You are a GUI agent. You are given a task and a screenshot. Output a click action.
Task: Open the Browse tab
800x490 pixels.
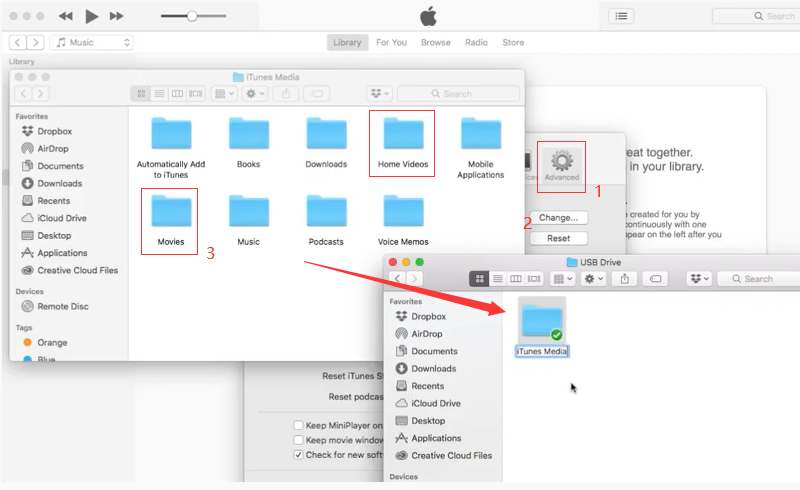coord(435,42)
